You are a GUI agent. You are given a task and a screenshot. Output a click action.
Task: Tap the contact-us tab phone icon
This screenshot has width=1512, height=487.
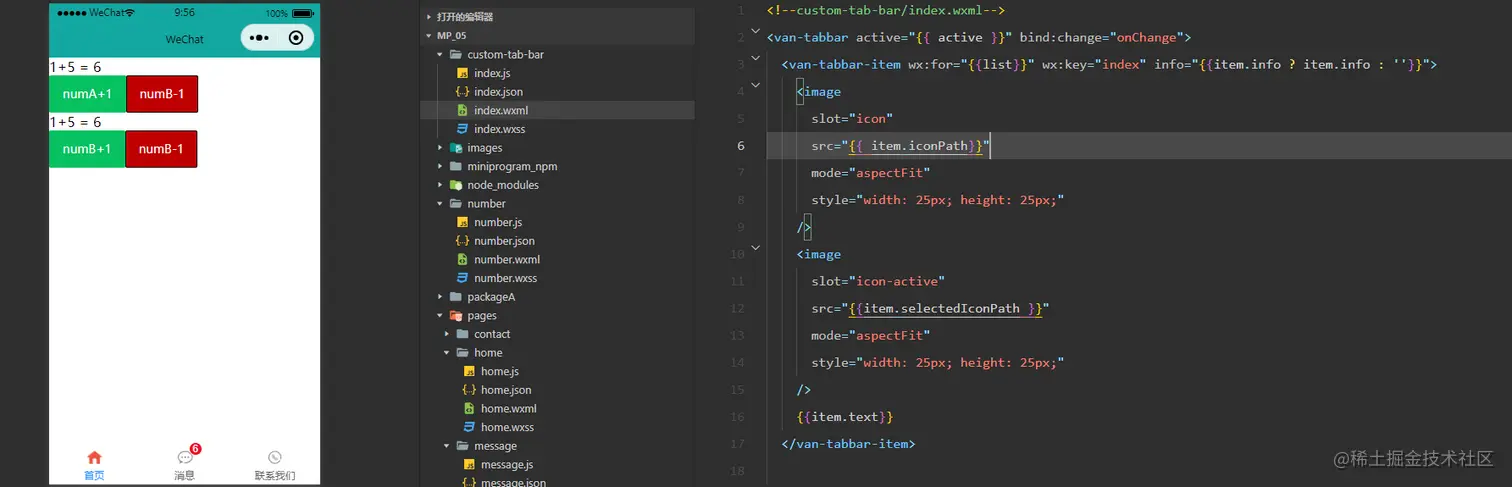[275, 457]
